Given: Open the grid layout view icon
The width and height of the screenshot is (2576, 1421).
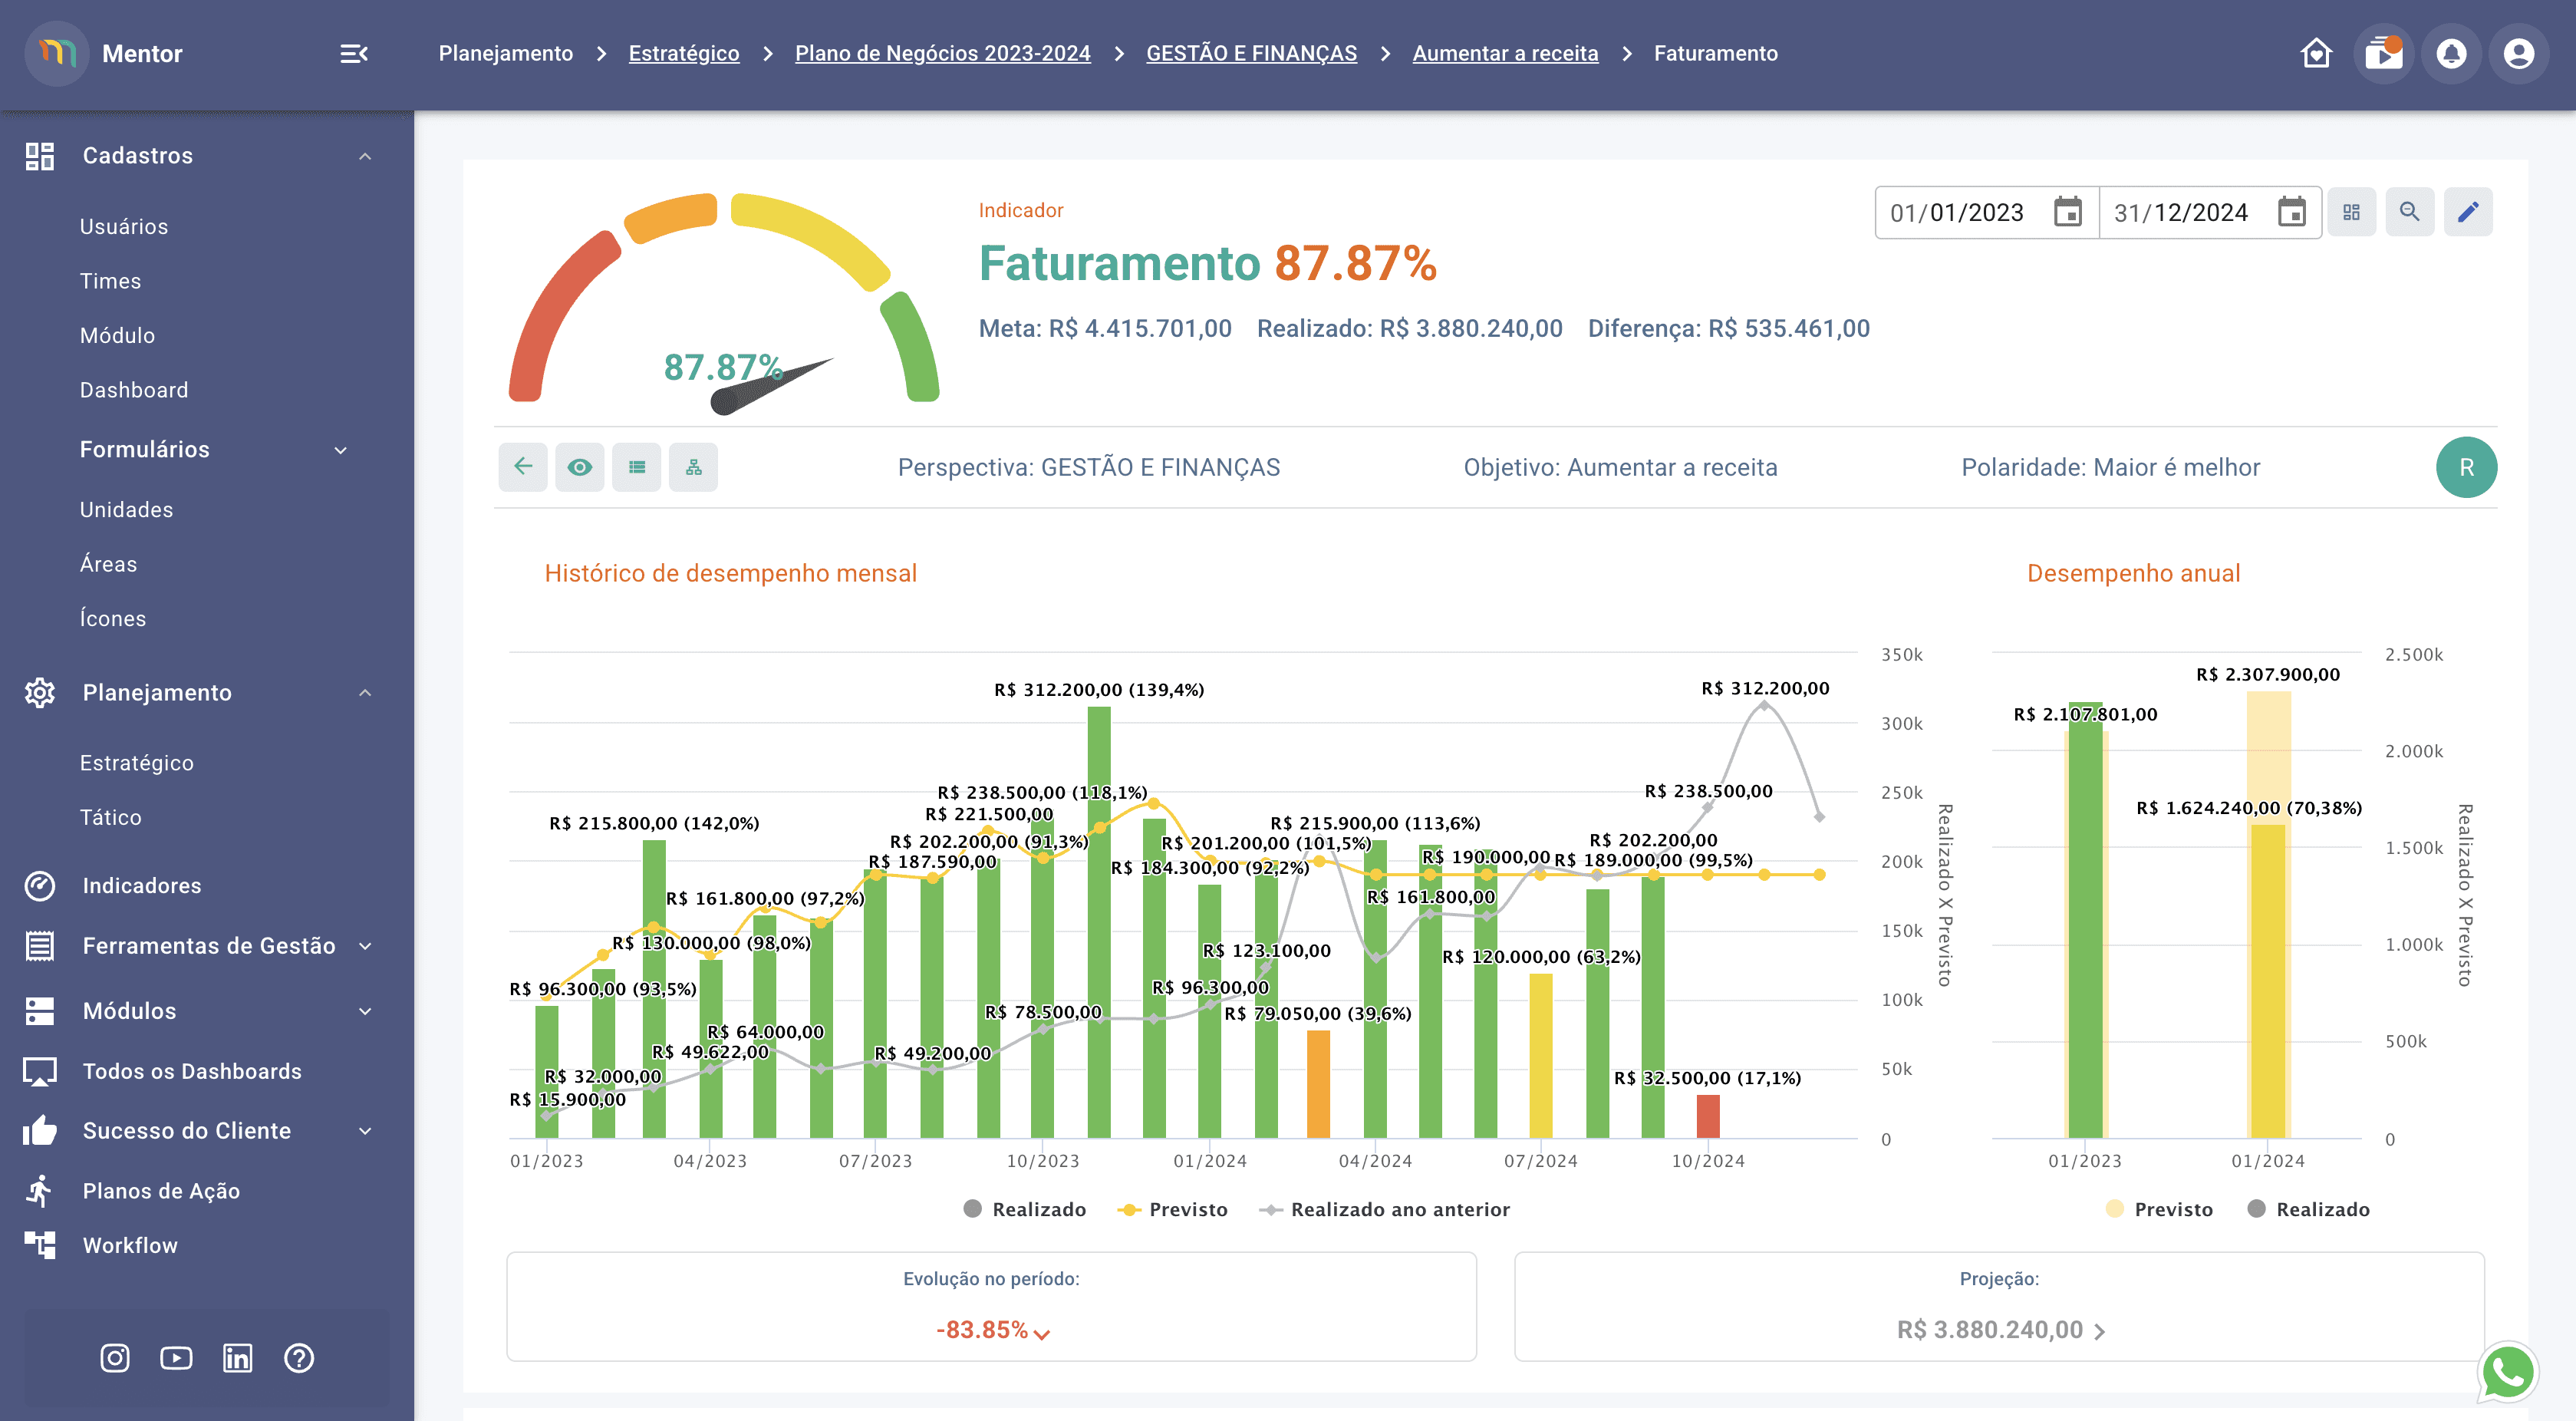Looking at the screenshot, I should coord(2351,212).
